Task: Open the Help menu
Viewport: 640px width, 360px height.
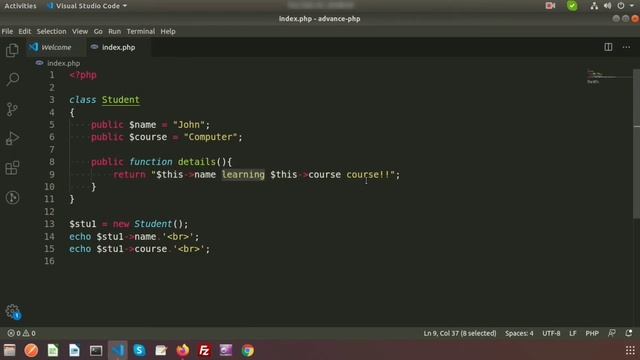Action: click(168, 31)
